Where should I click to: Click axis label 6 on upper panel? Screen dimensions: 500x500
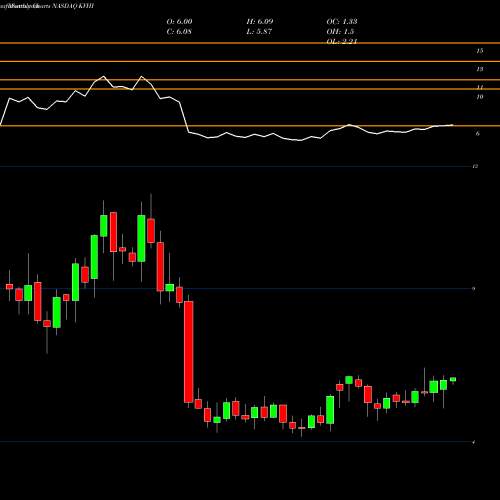478,134
